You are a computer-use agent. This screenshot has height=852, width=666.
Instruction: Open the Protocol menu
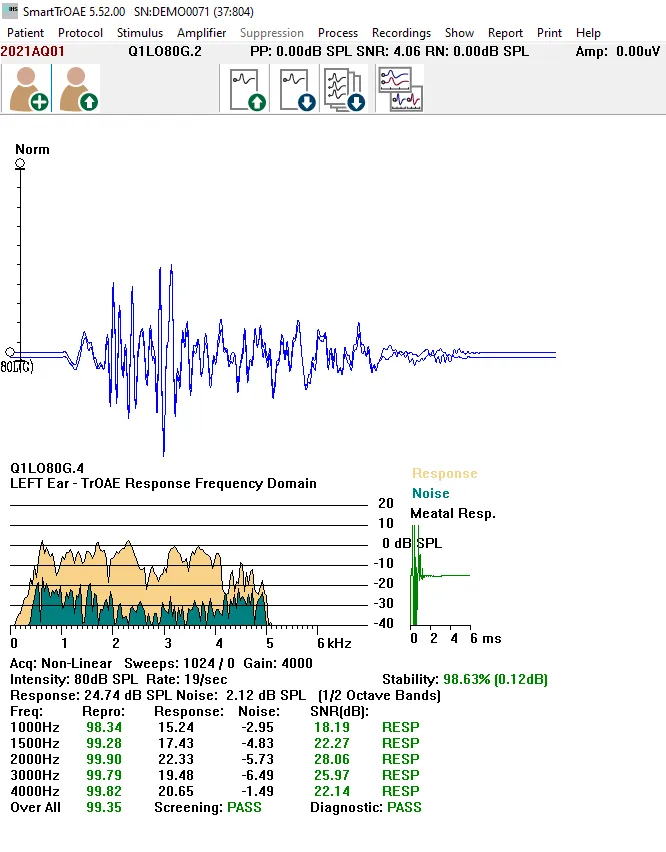tap(80, 33)
